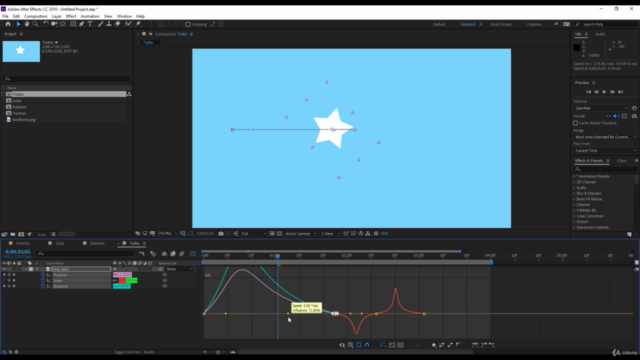Click the Easy Ease keyframe assistant icon
The width and height of the screenshot is (640, 360).
(x=475, y=345)
